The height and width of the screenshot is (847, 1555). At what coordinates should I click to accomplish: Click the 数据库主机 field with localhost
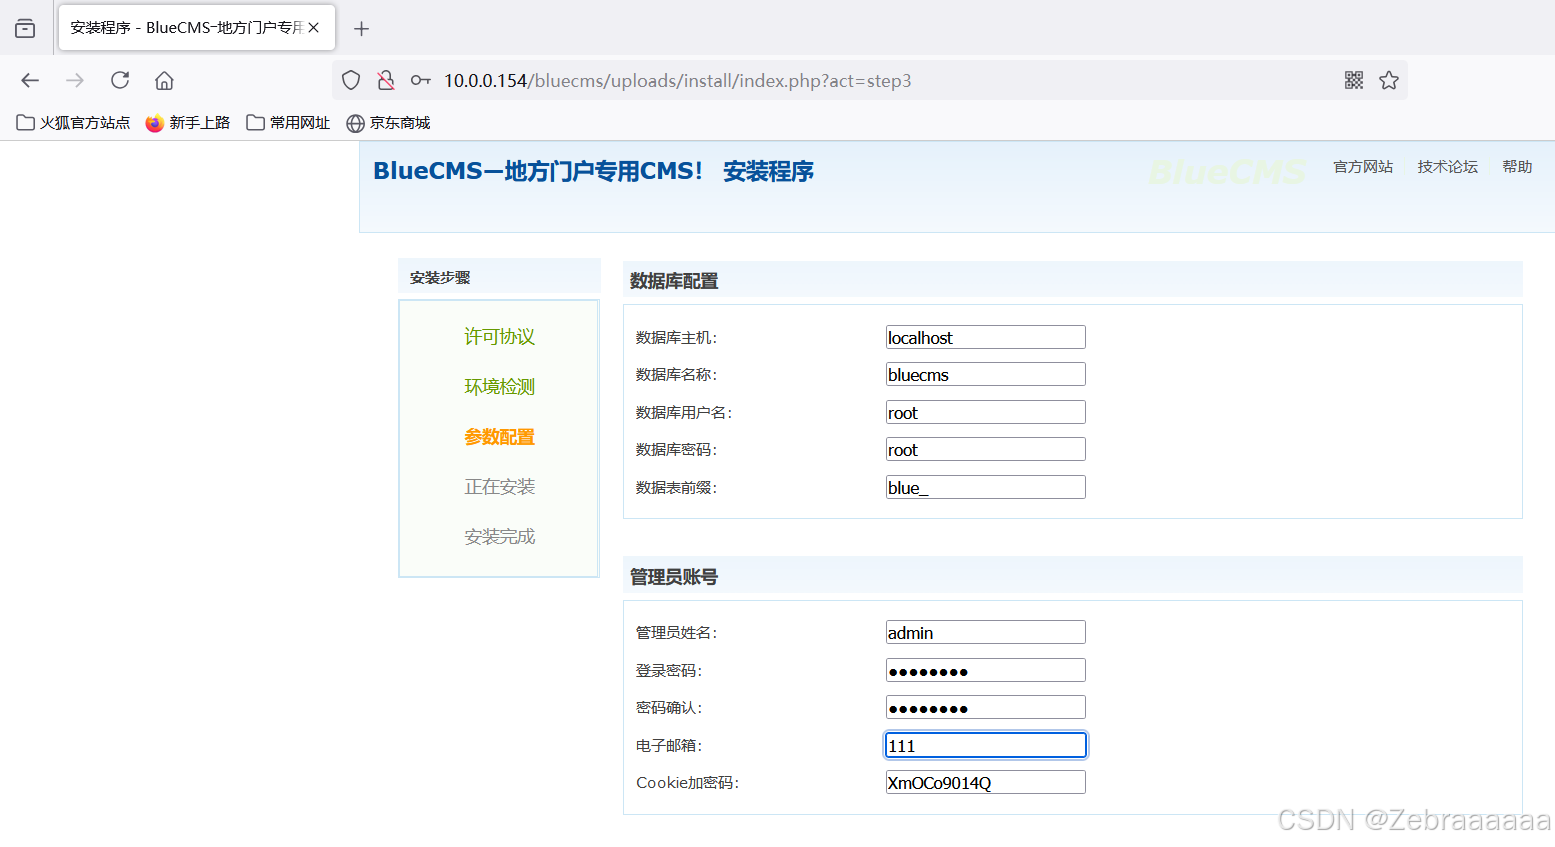pyautogui.click(x=985, y=337)
